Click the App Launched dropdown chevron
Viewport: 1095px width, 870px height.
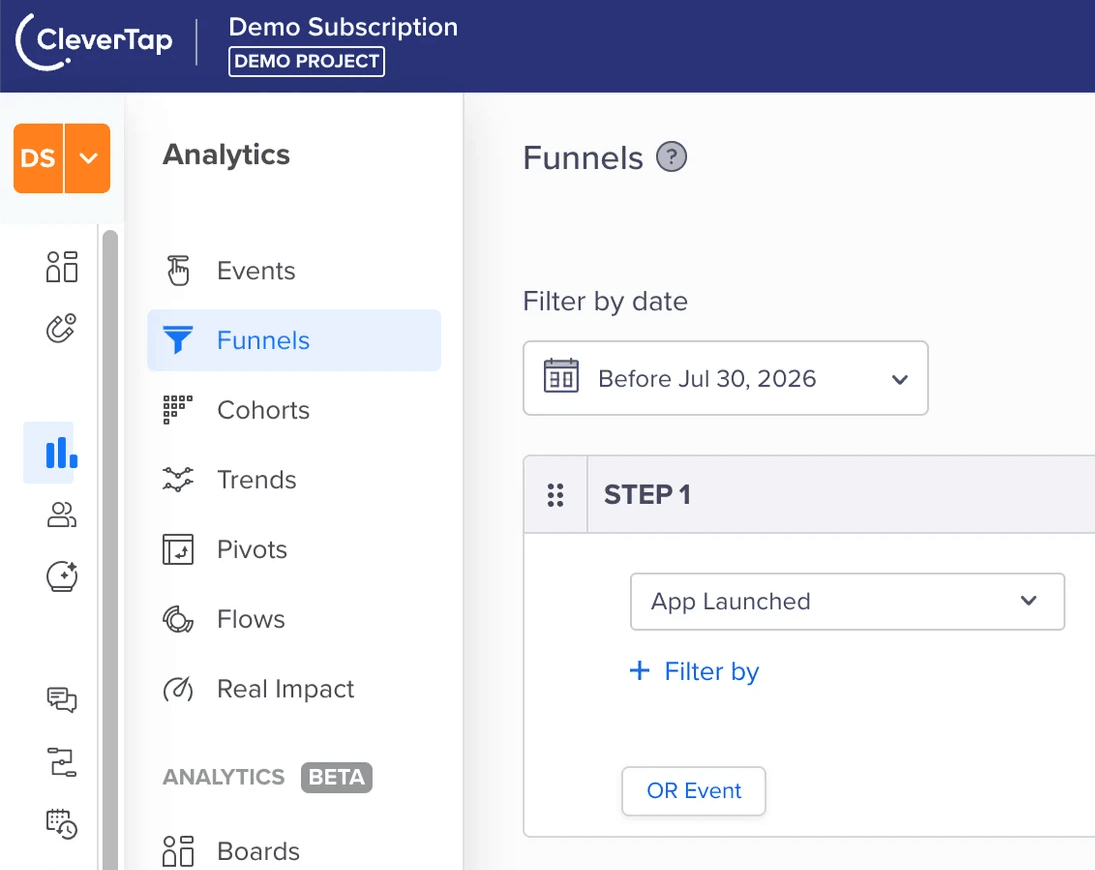pos(1028,600)
